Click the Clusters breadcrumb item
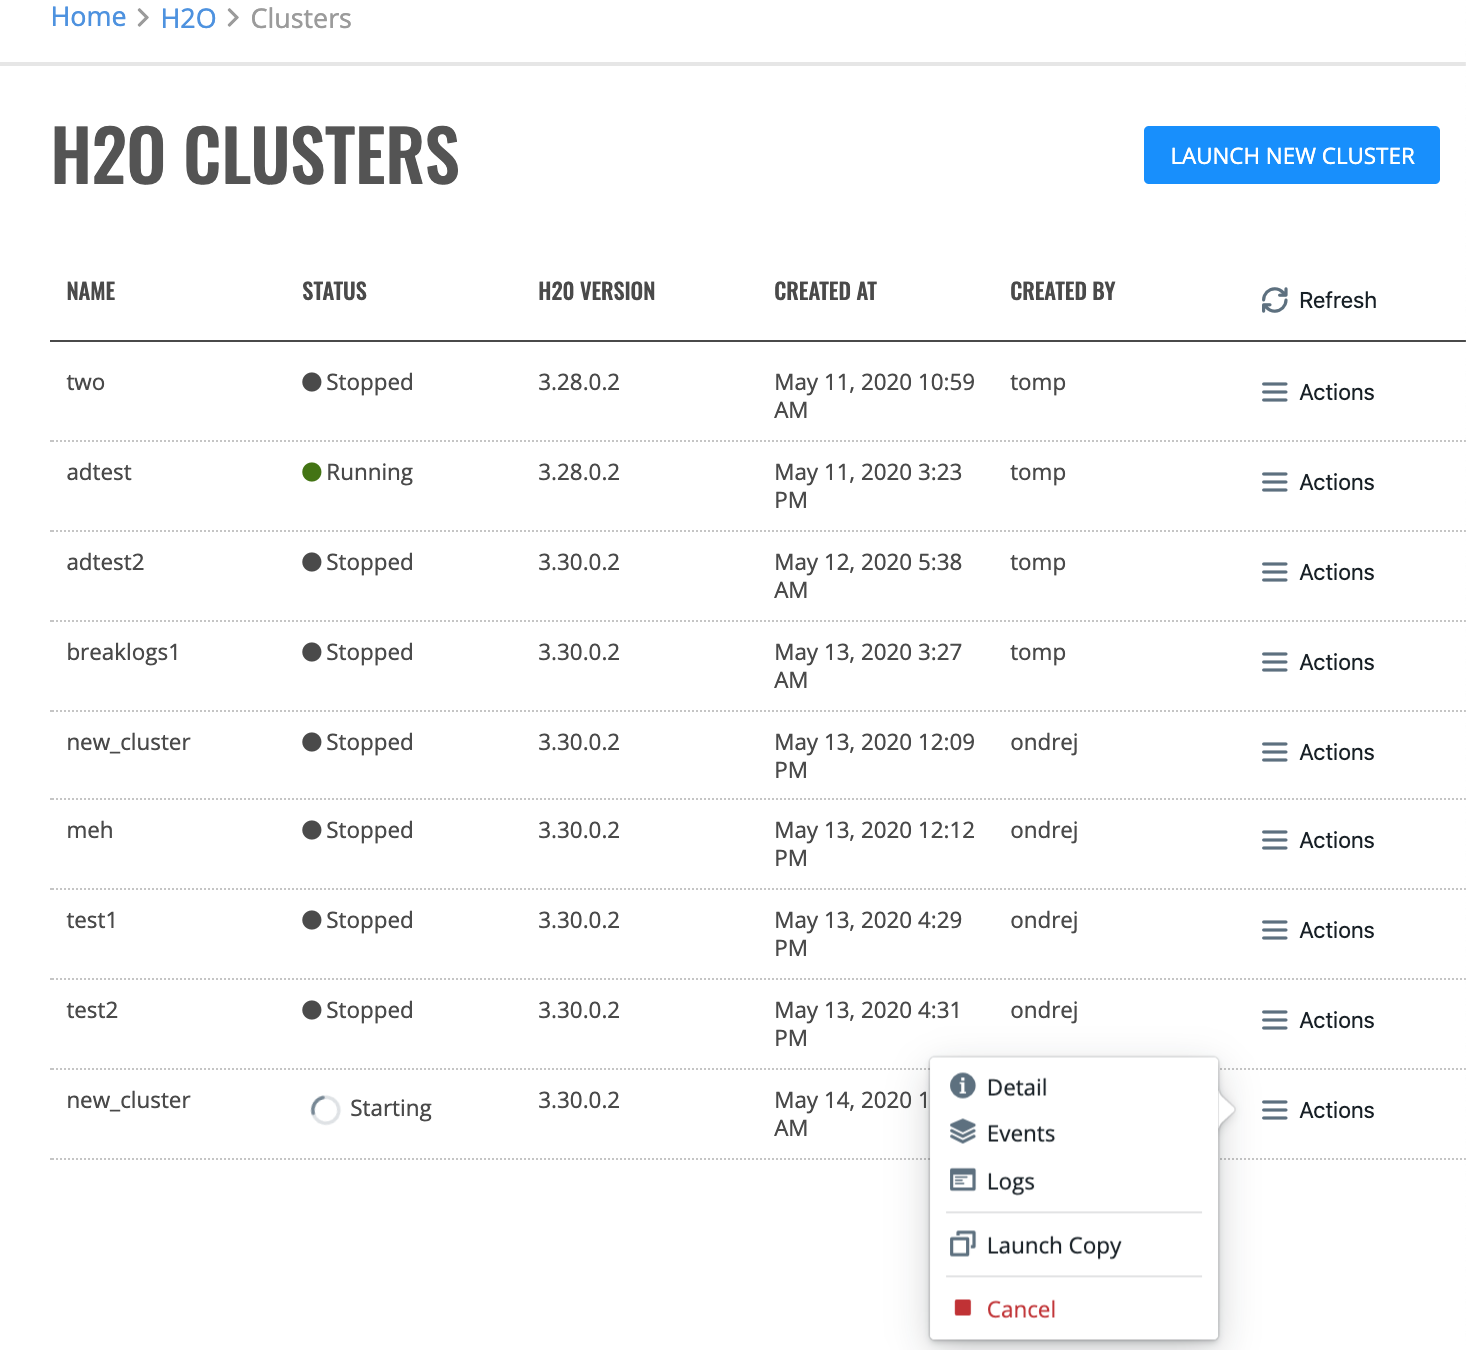Viewport: 1466px width, 1350px height. point(300,18)
